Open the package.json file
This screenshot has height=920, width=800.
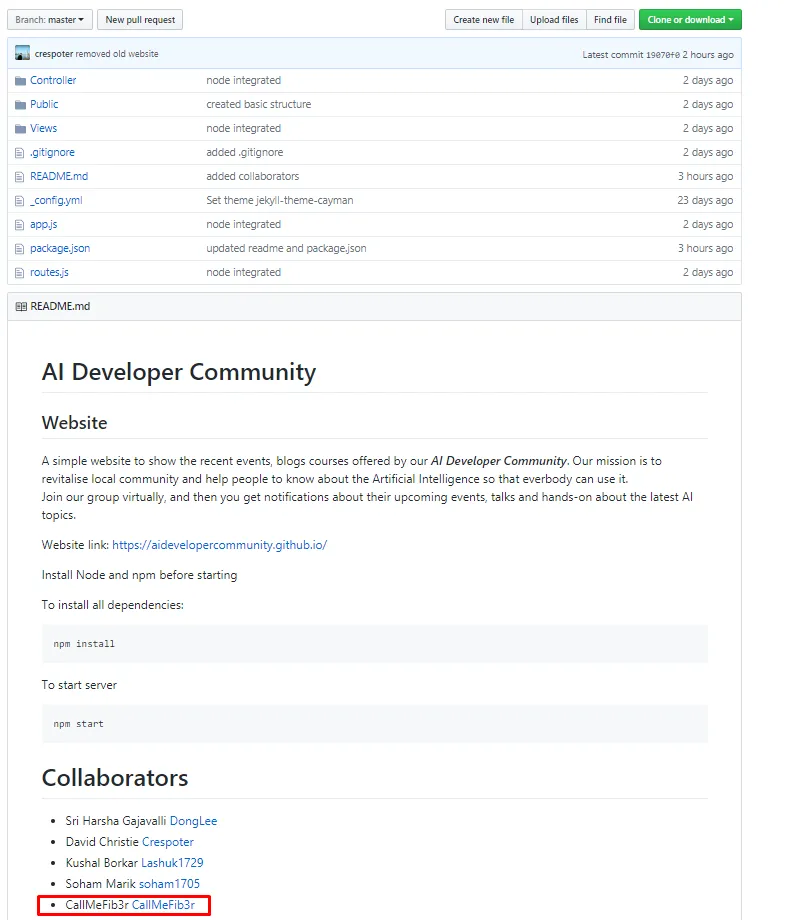[x=60, y=248]
